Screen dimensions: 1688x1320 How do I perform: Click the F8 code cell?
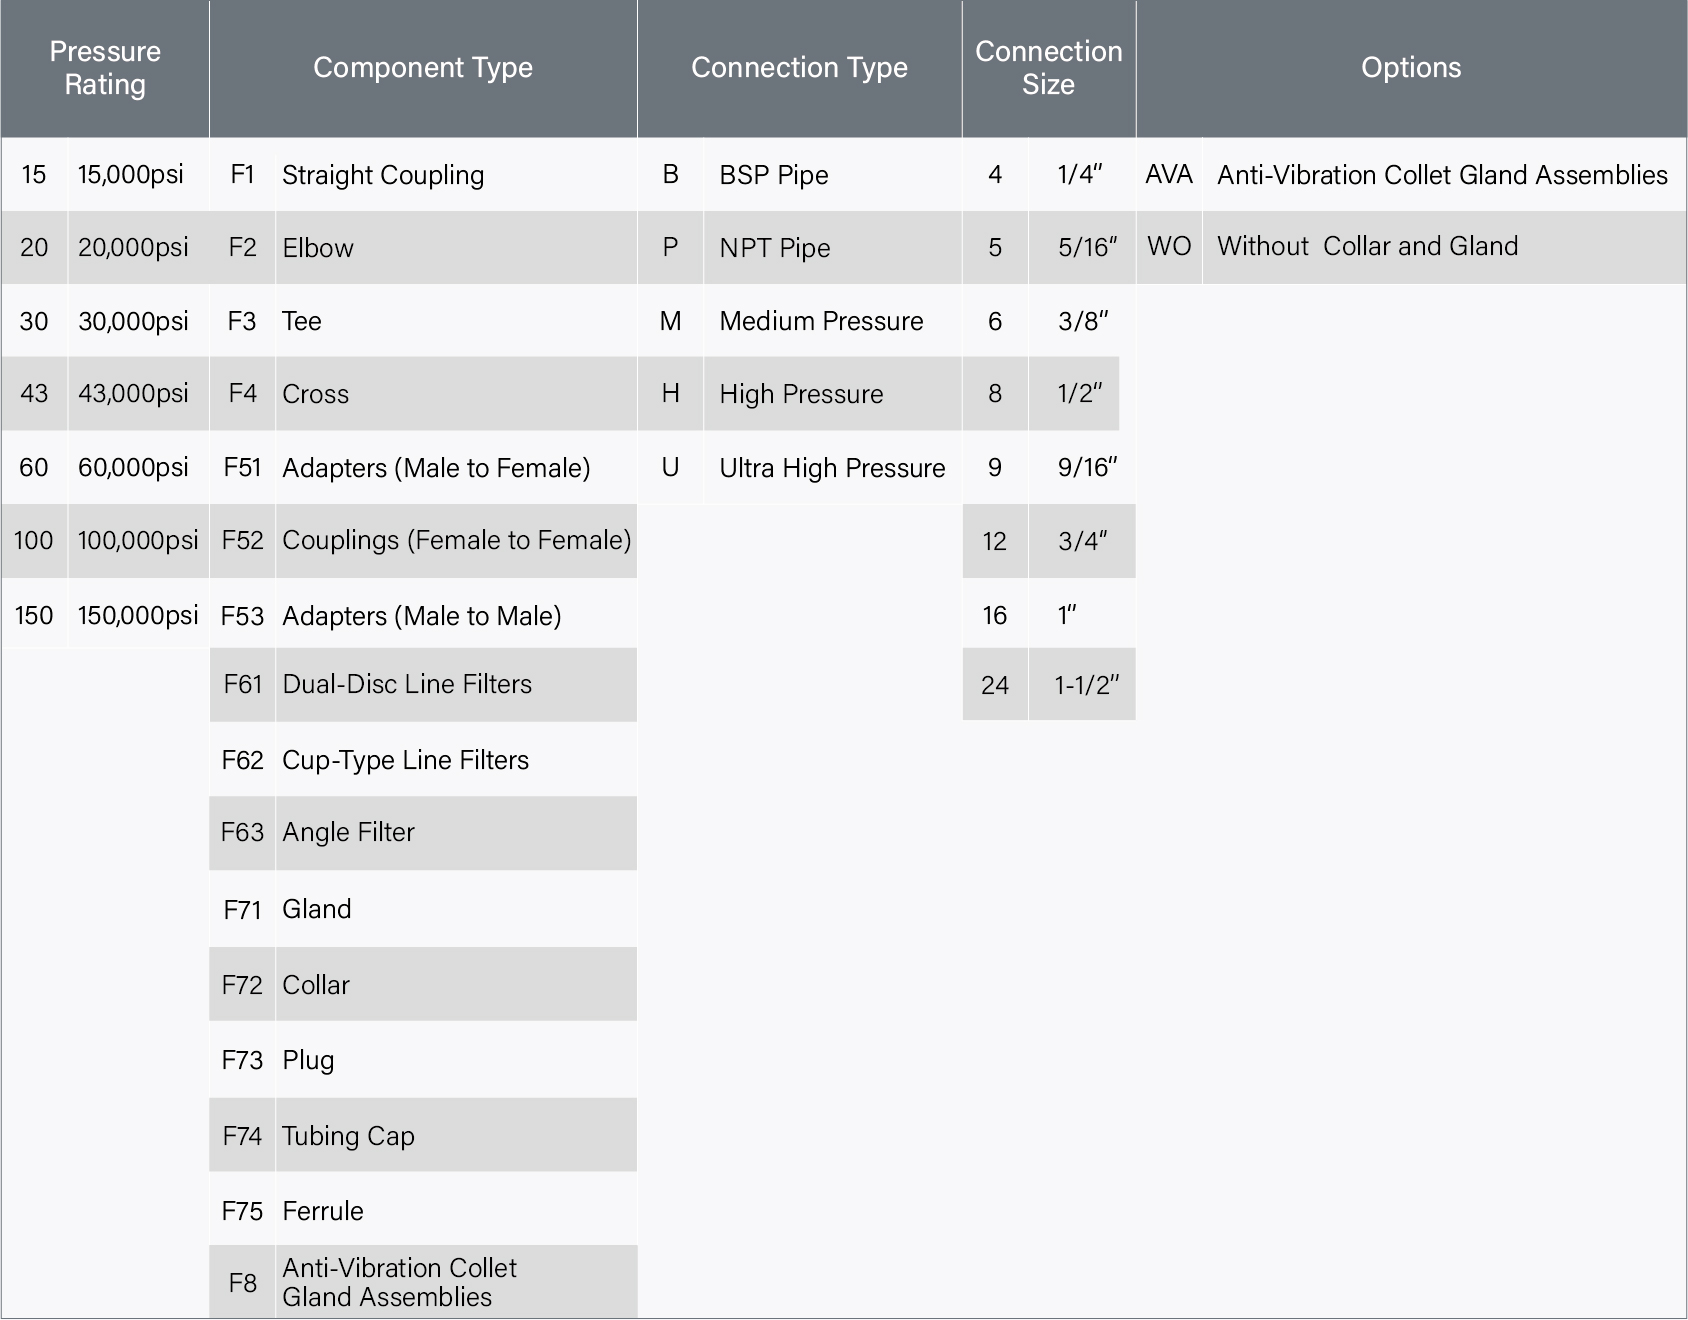pos(242,1283)
